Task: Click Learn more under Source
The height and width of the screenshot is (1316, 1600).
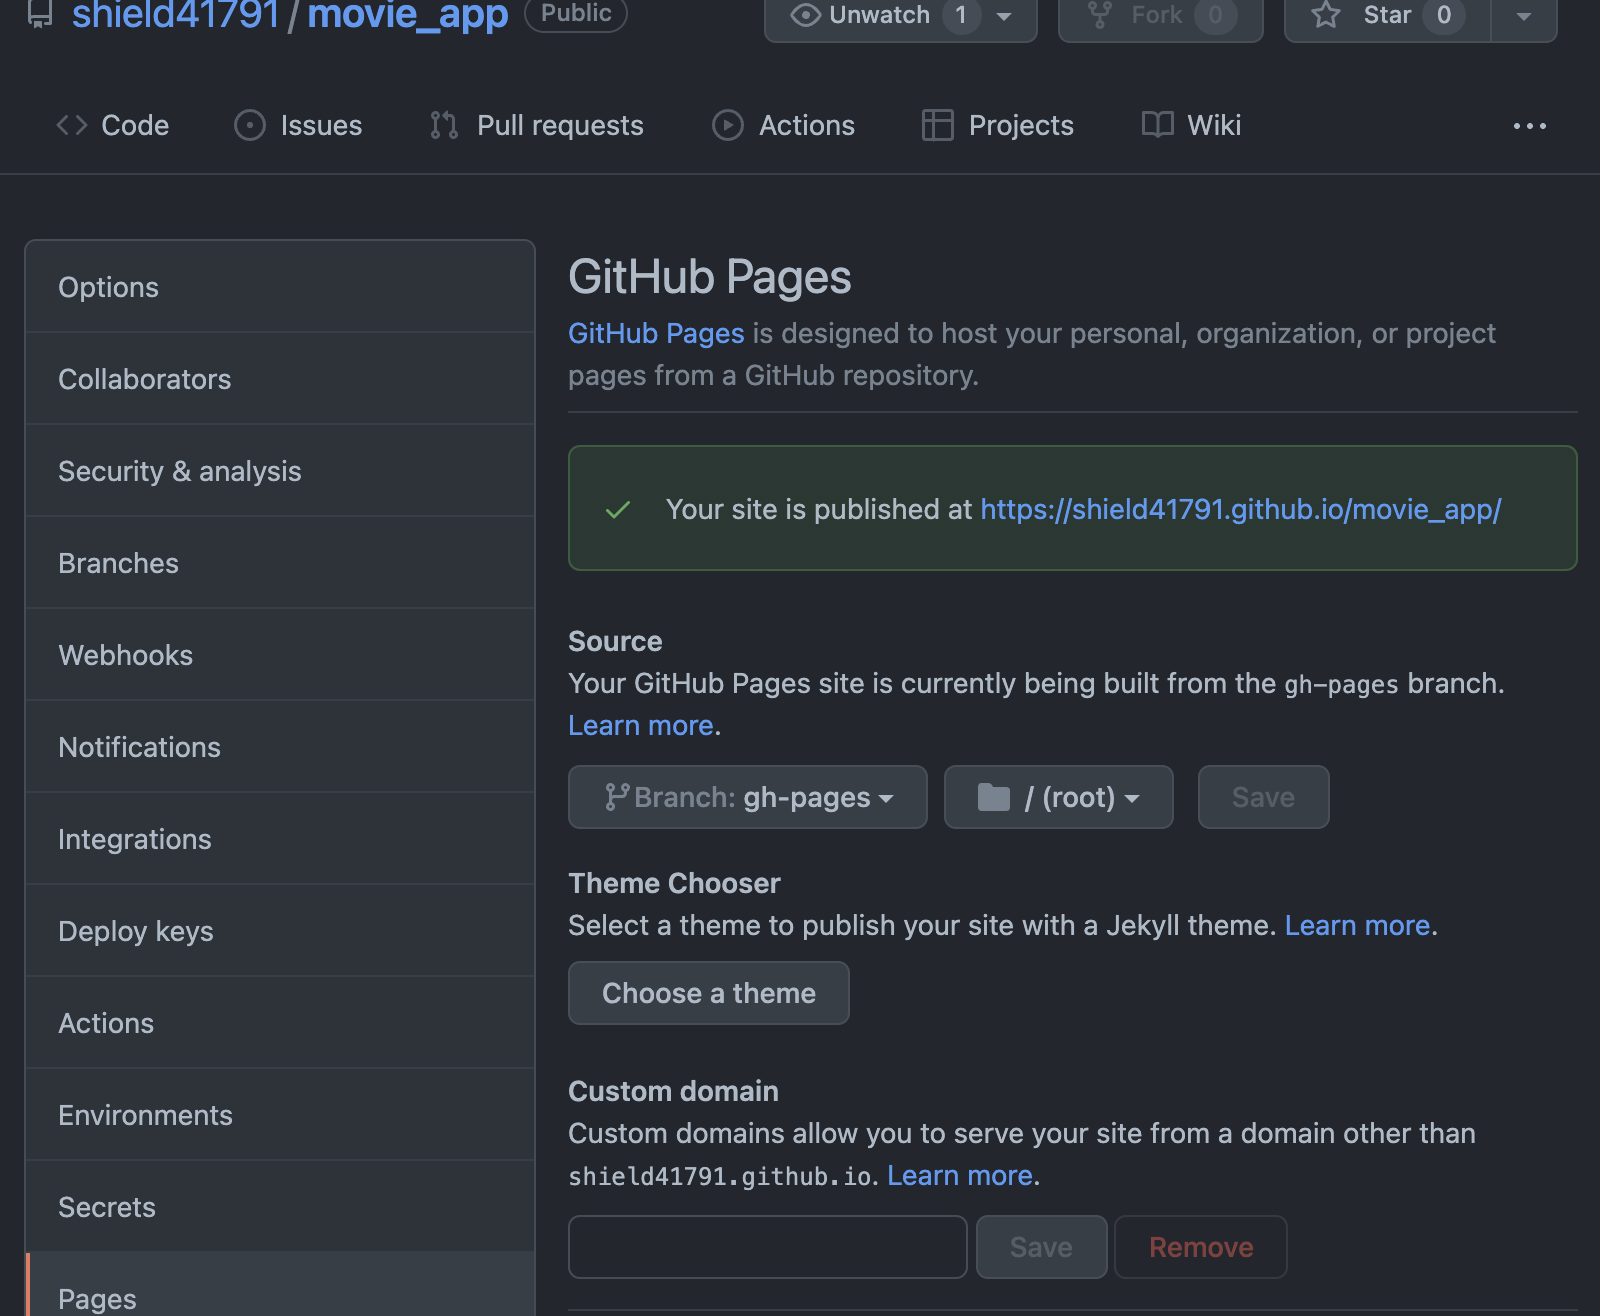Action: (x=641, y=725)
